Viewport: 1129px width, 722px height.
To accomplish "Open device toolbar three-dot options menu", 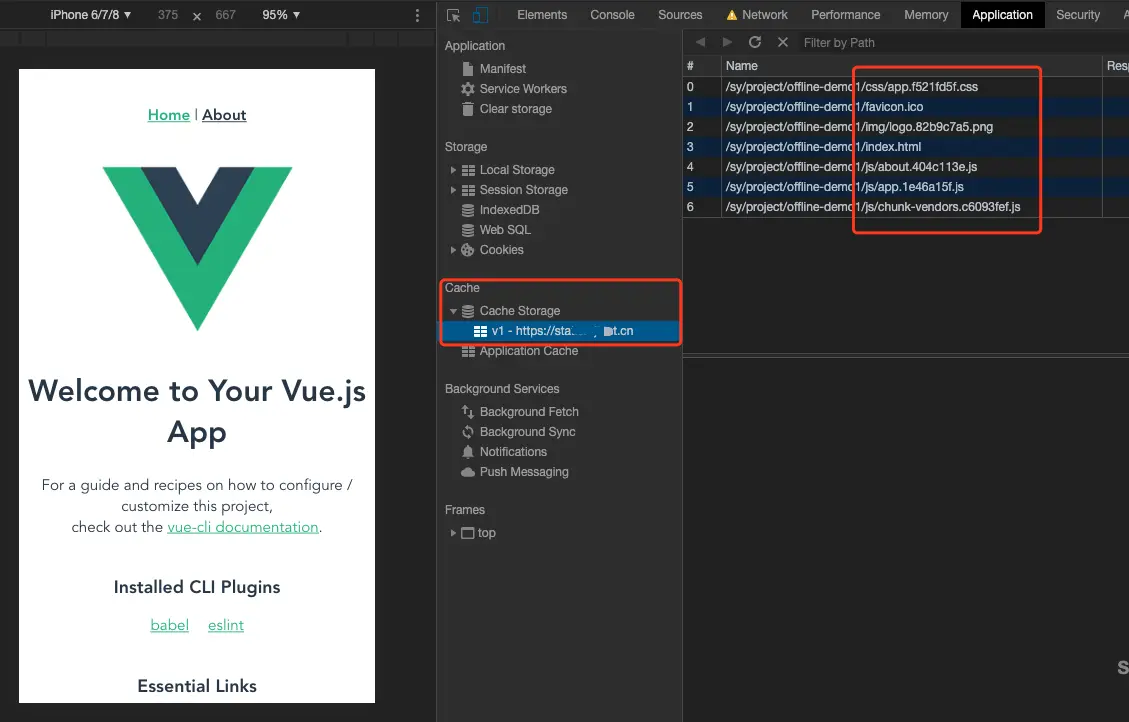I will 417,15.
